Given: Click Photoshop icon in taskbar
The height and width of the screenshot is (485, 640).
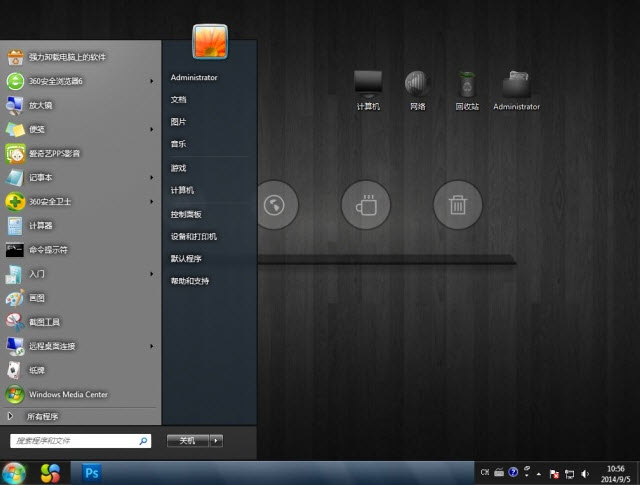Looking at the screenshot, I should [93, 472].
